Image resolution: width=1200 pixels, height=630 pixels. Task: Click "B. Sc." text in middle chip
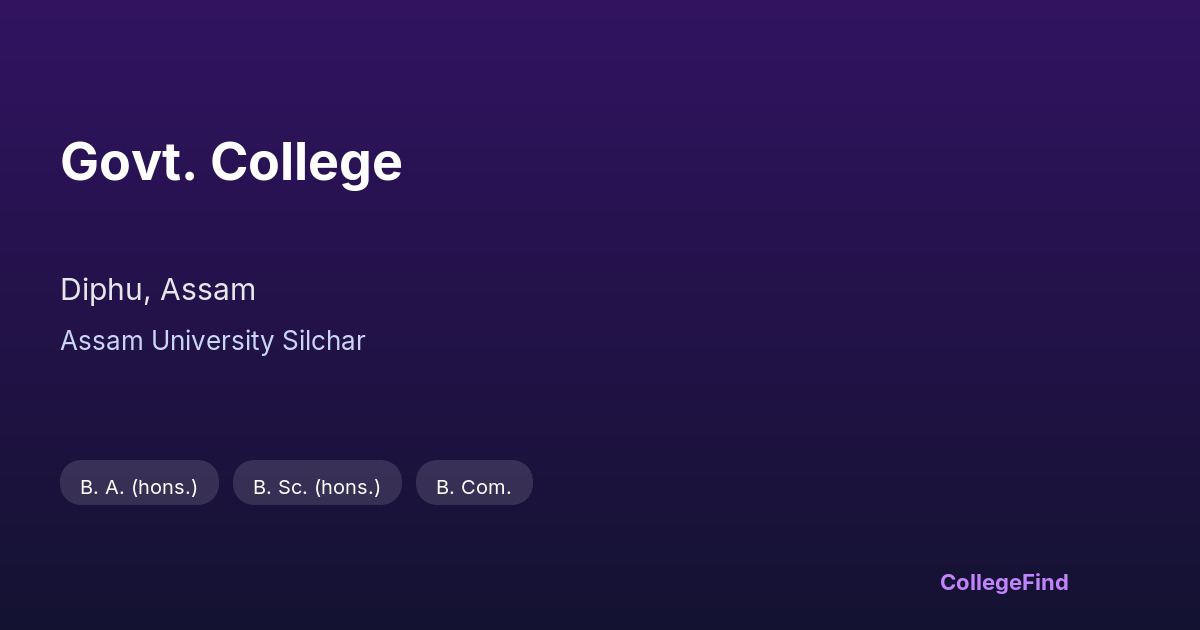click(x=280, y=488)
